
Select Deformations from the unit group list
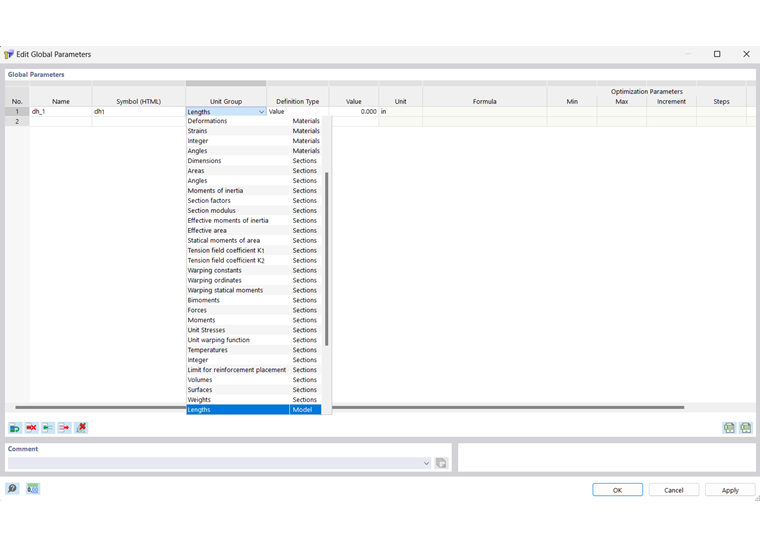253,121
